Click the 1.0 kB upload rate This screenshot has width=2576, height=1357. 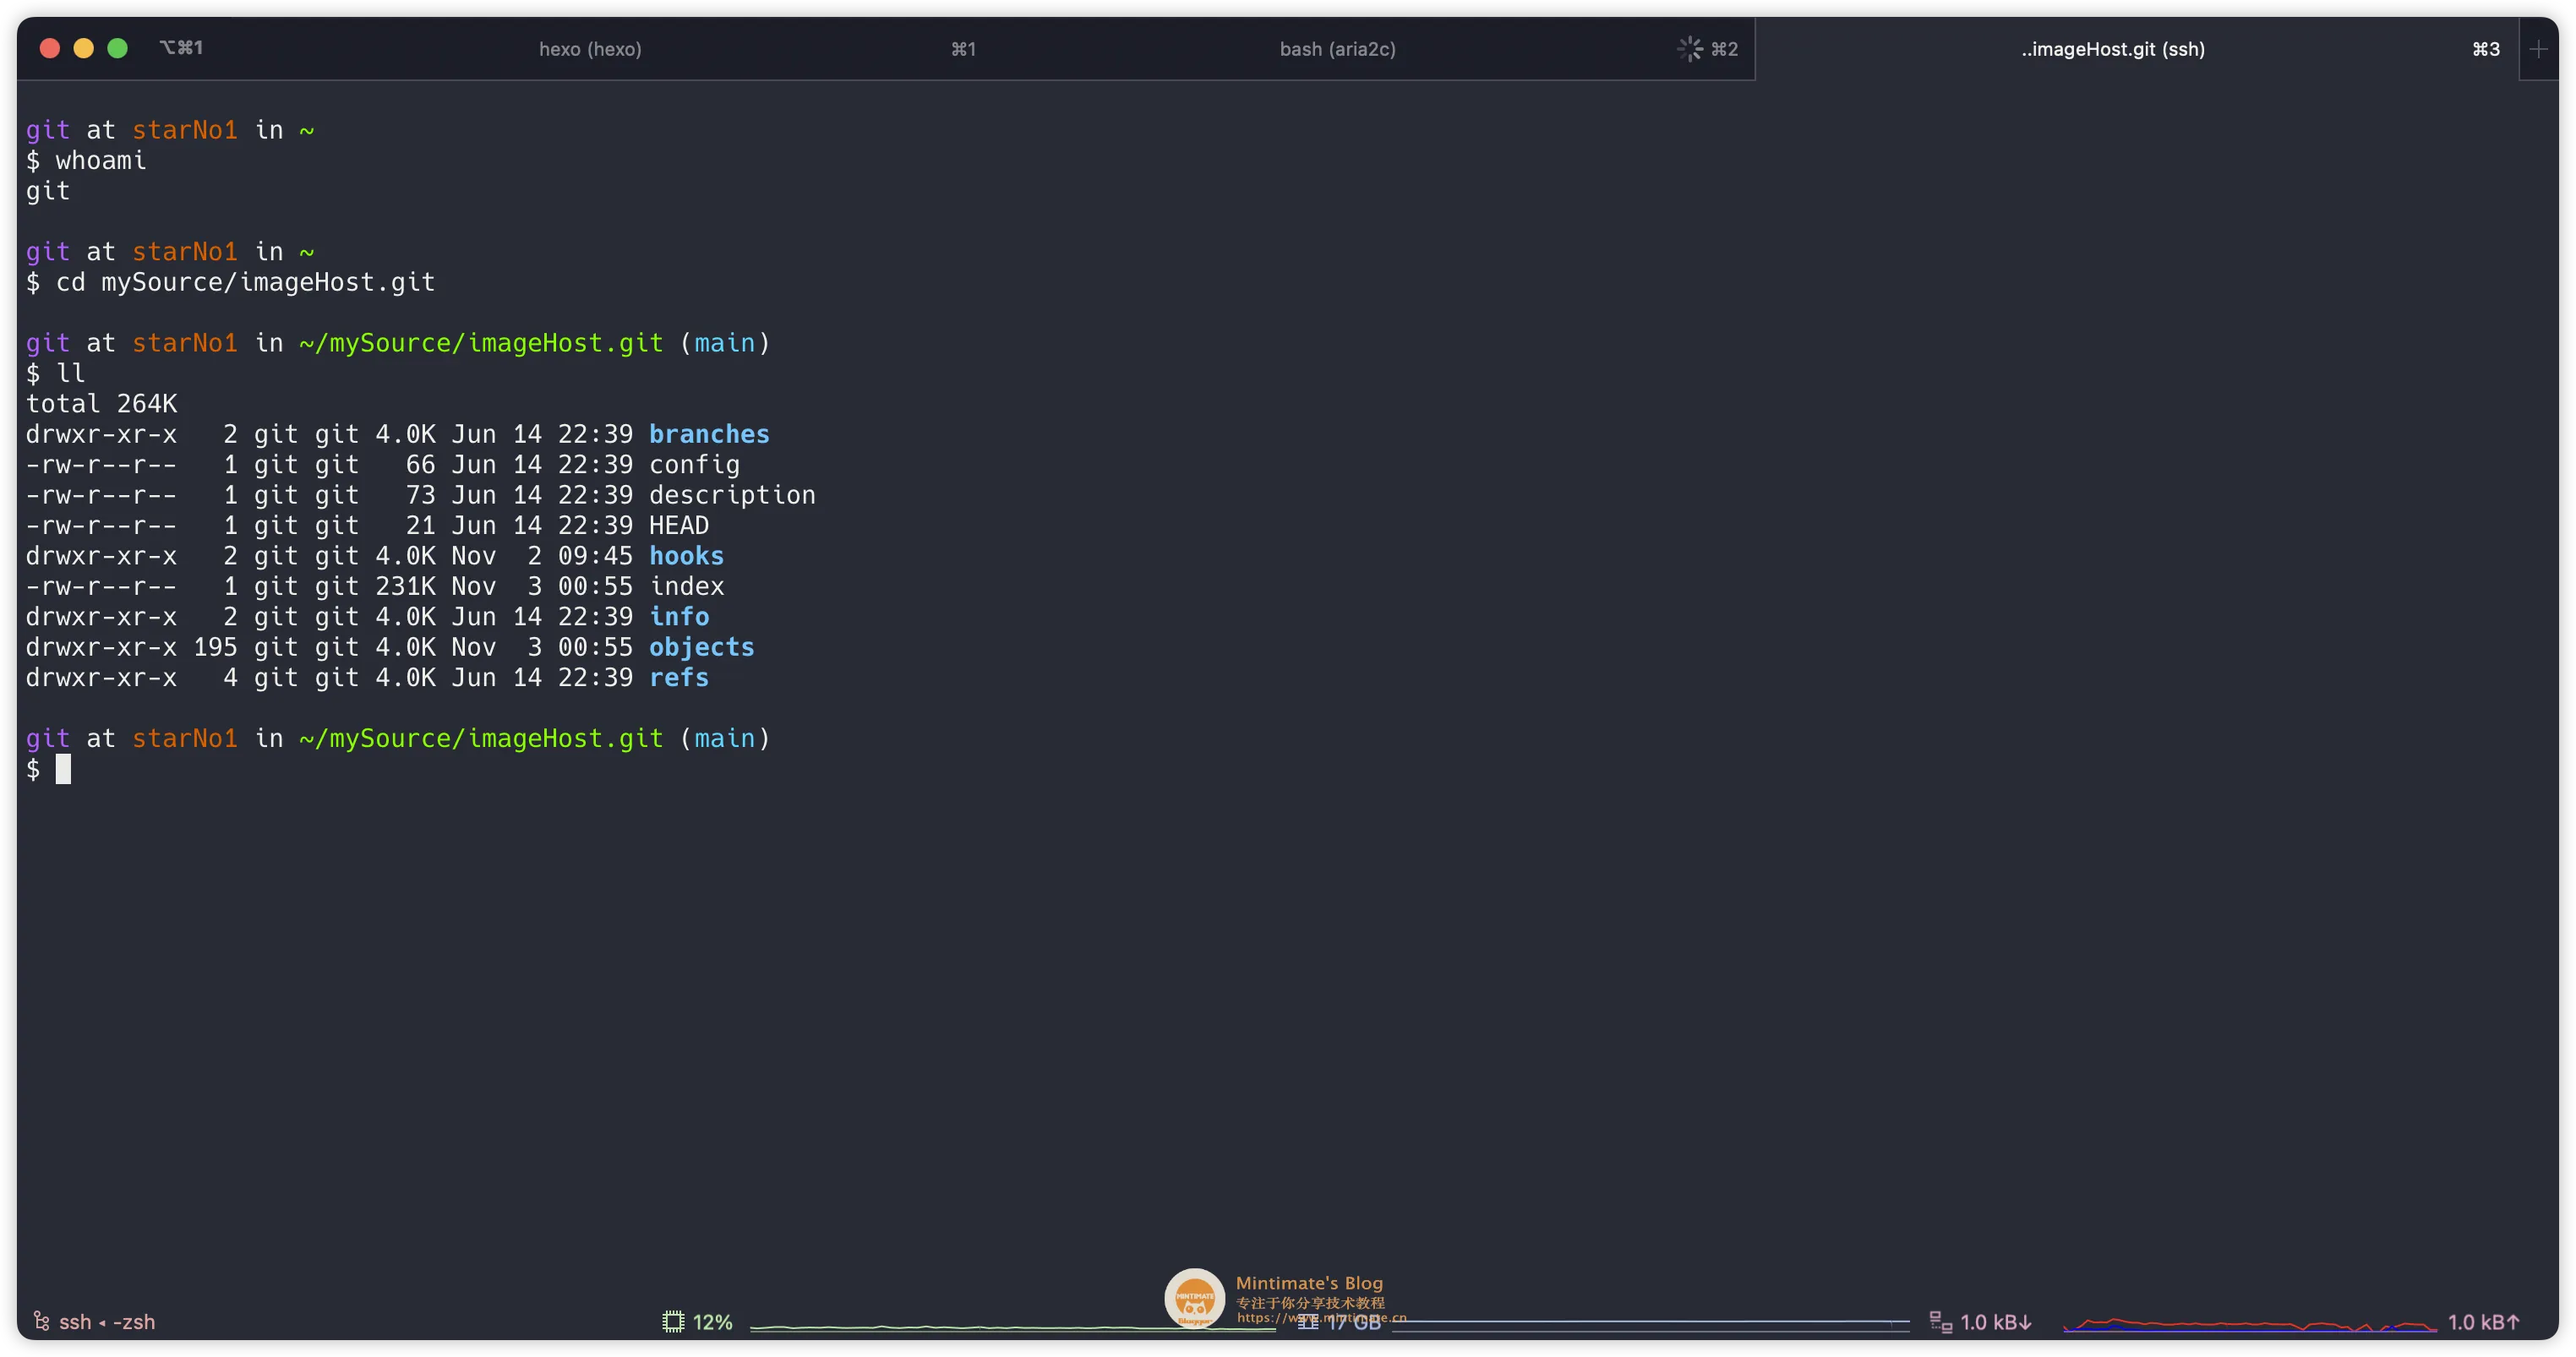pyautogui.click(x=2483, y=1322)
